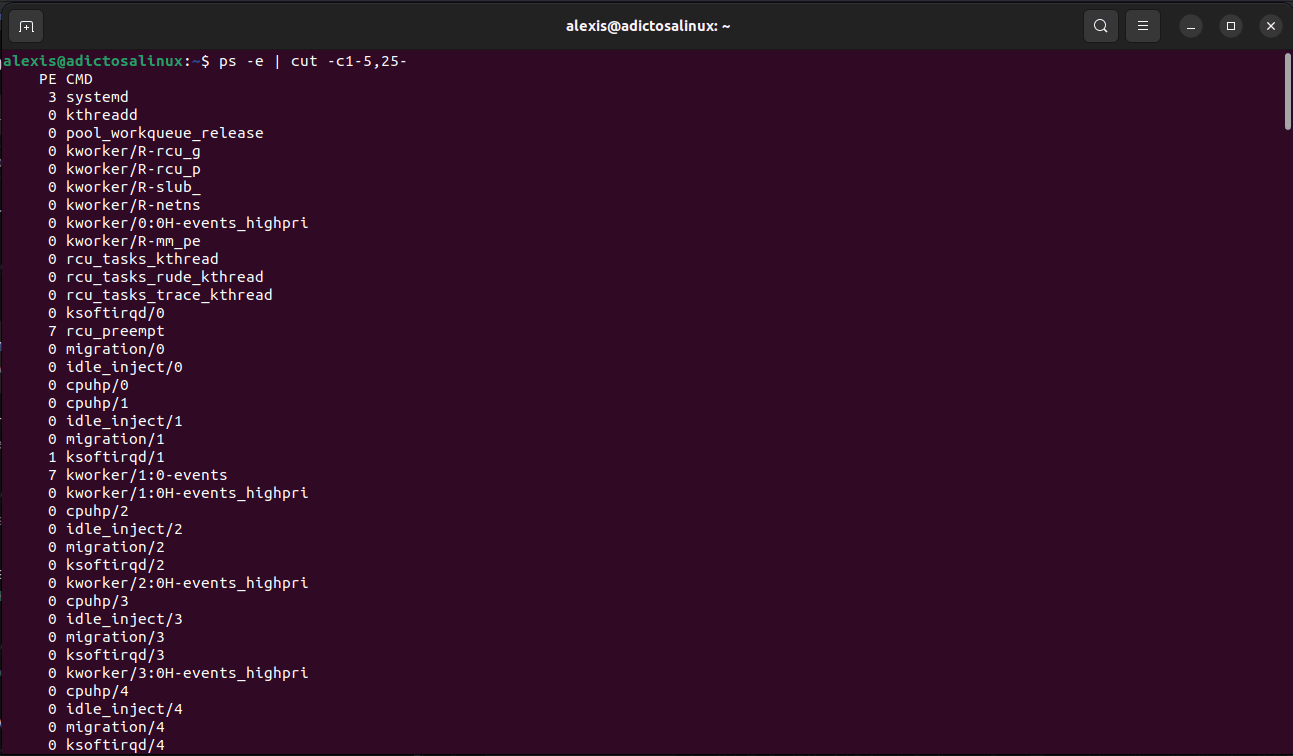
Task: Click the PE CMD header line
Action: [66, 79]
